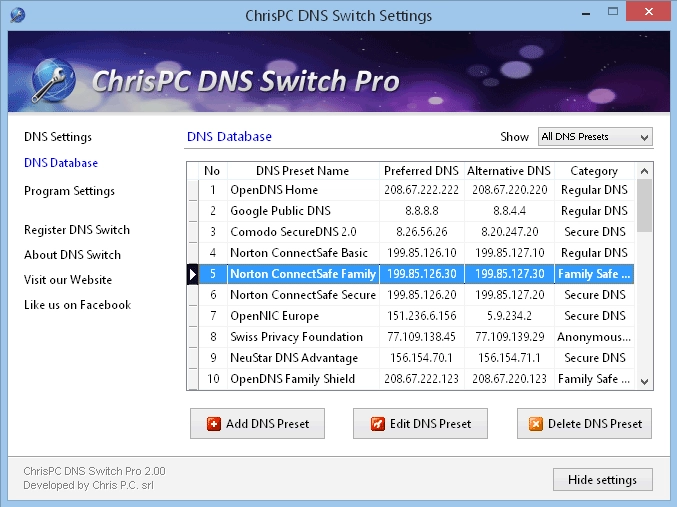Click the DNS Preset Name column header
677x507 pixels.
tap(303, 171)
